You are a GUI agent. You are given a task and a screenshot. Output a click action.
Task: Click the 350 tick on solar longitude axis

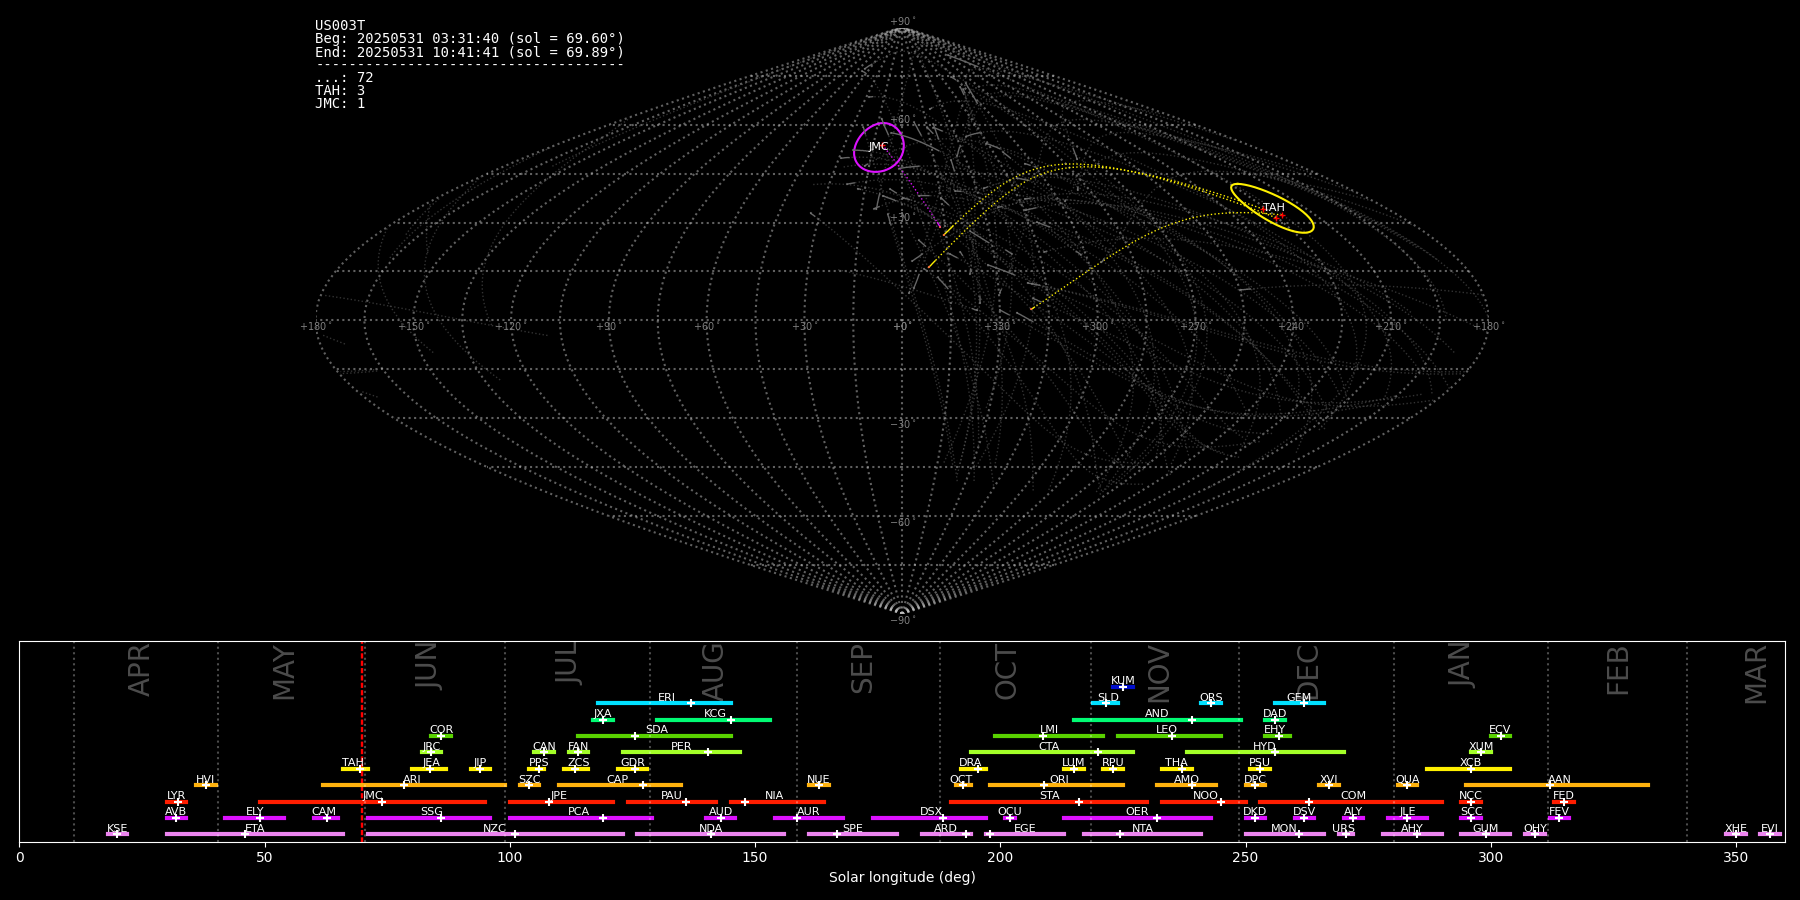tap(1736, 857)
